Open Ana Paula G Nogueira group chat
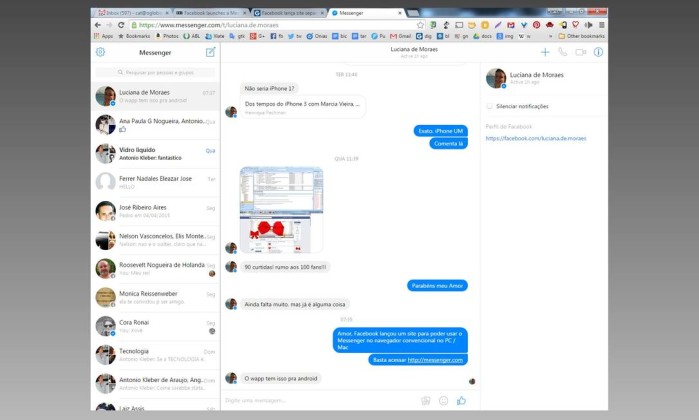Image resolution: width=699 pixels, height=420 pixels. pyautogui.click(x=155, y=125)
